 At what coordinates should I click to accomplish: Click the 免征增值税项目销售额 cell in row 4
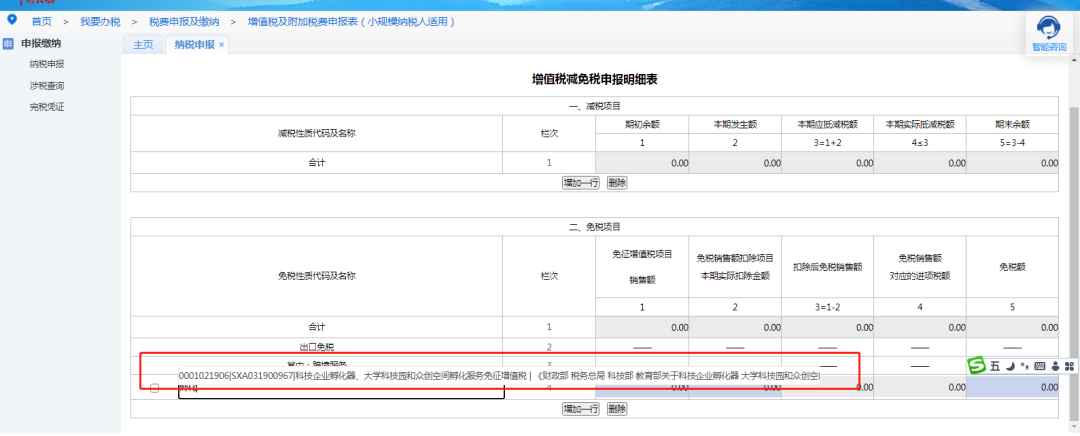pos(642,388)
